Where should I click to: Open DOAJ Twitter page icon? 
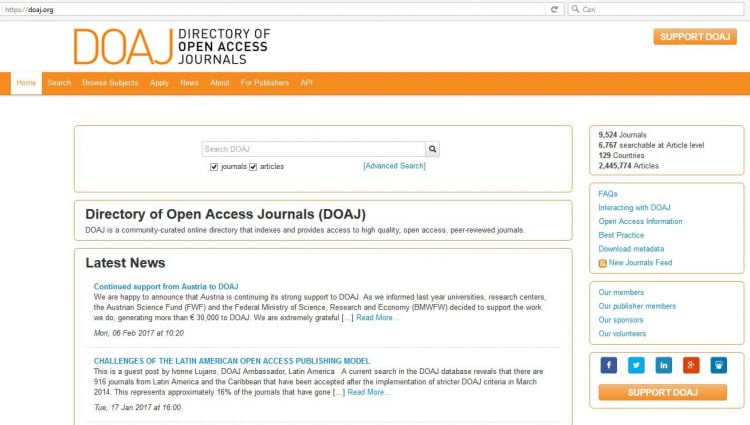pyautogui.click(x=636, y=365)
